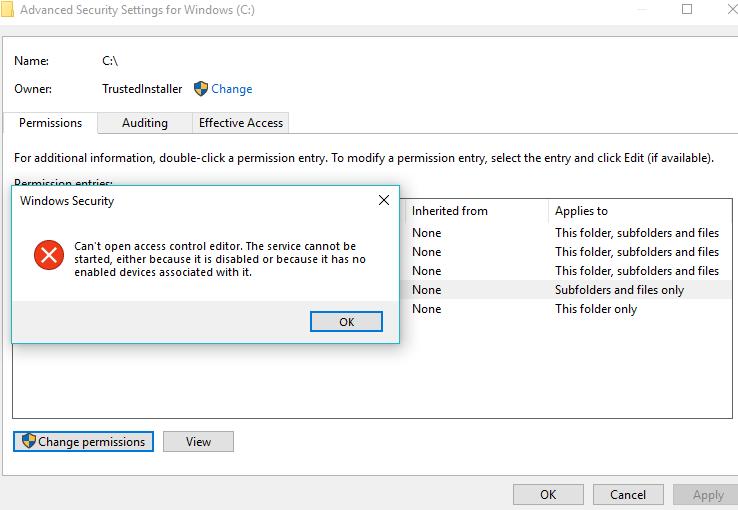Select the 'Subfolders and files only' entry
Image resolution: width=738 pixels, height=510 pixels.
566,290
